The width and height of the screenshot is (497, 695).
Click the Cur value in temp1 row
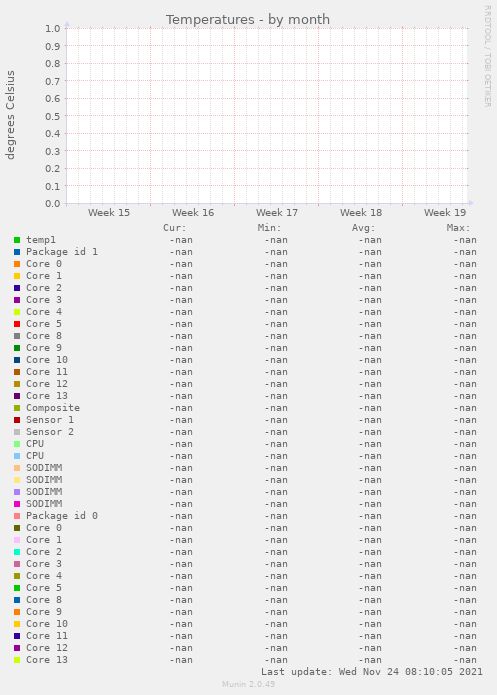[181, 240]
